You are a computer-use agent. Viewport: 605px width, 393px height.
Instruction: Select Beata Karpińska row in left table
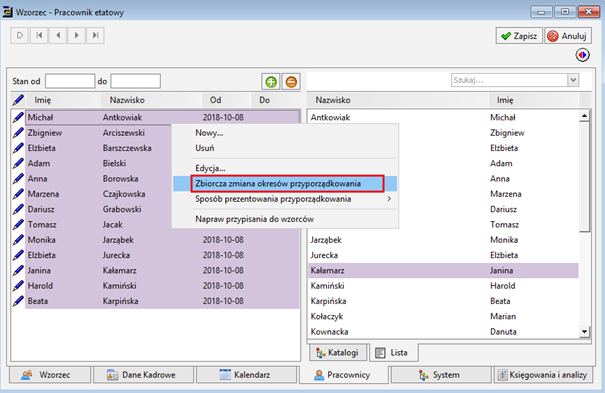tap(162, 301)
